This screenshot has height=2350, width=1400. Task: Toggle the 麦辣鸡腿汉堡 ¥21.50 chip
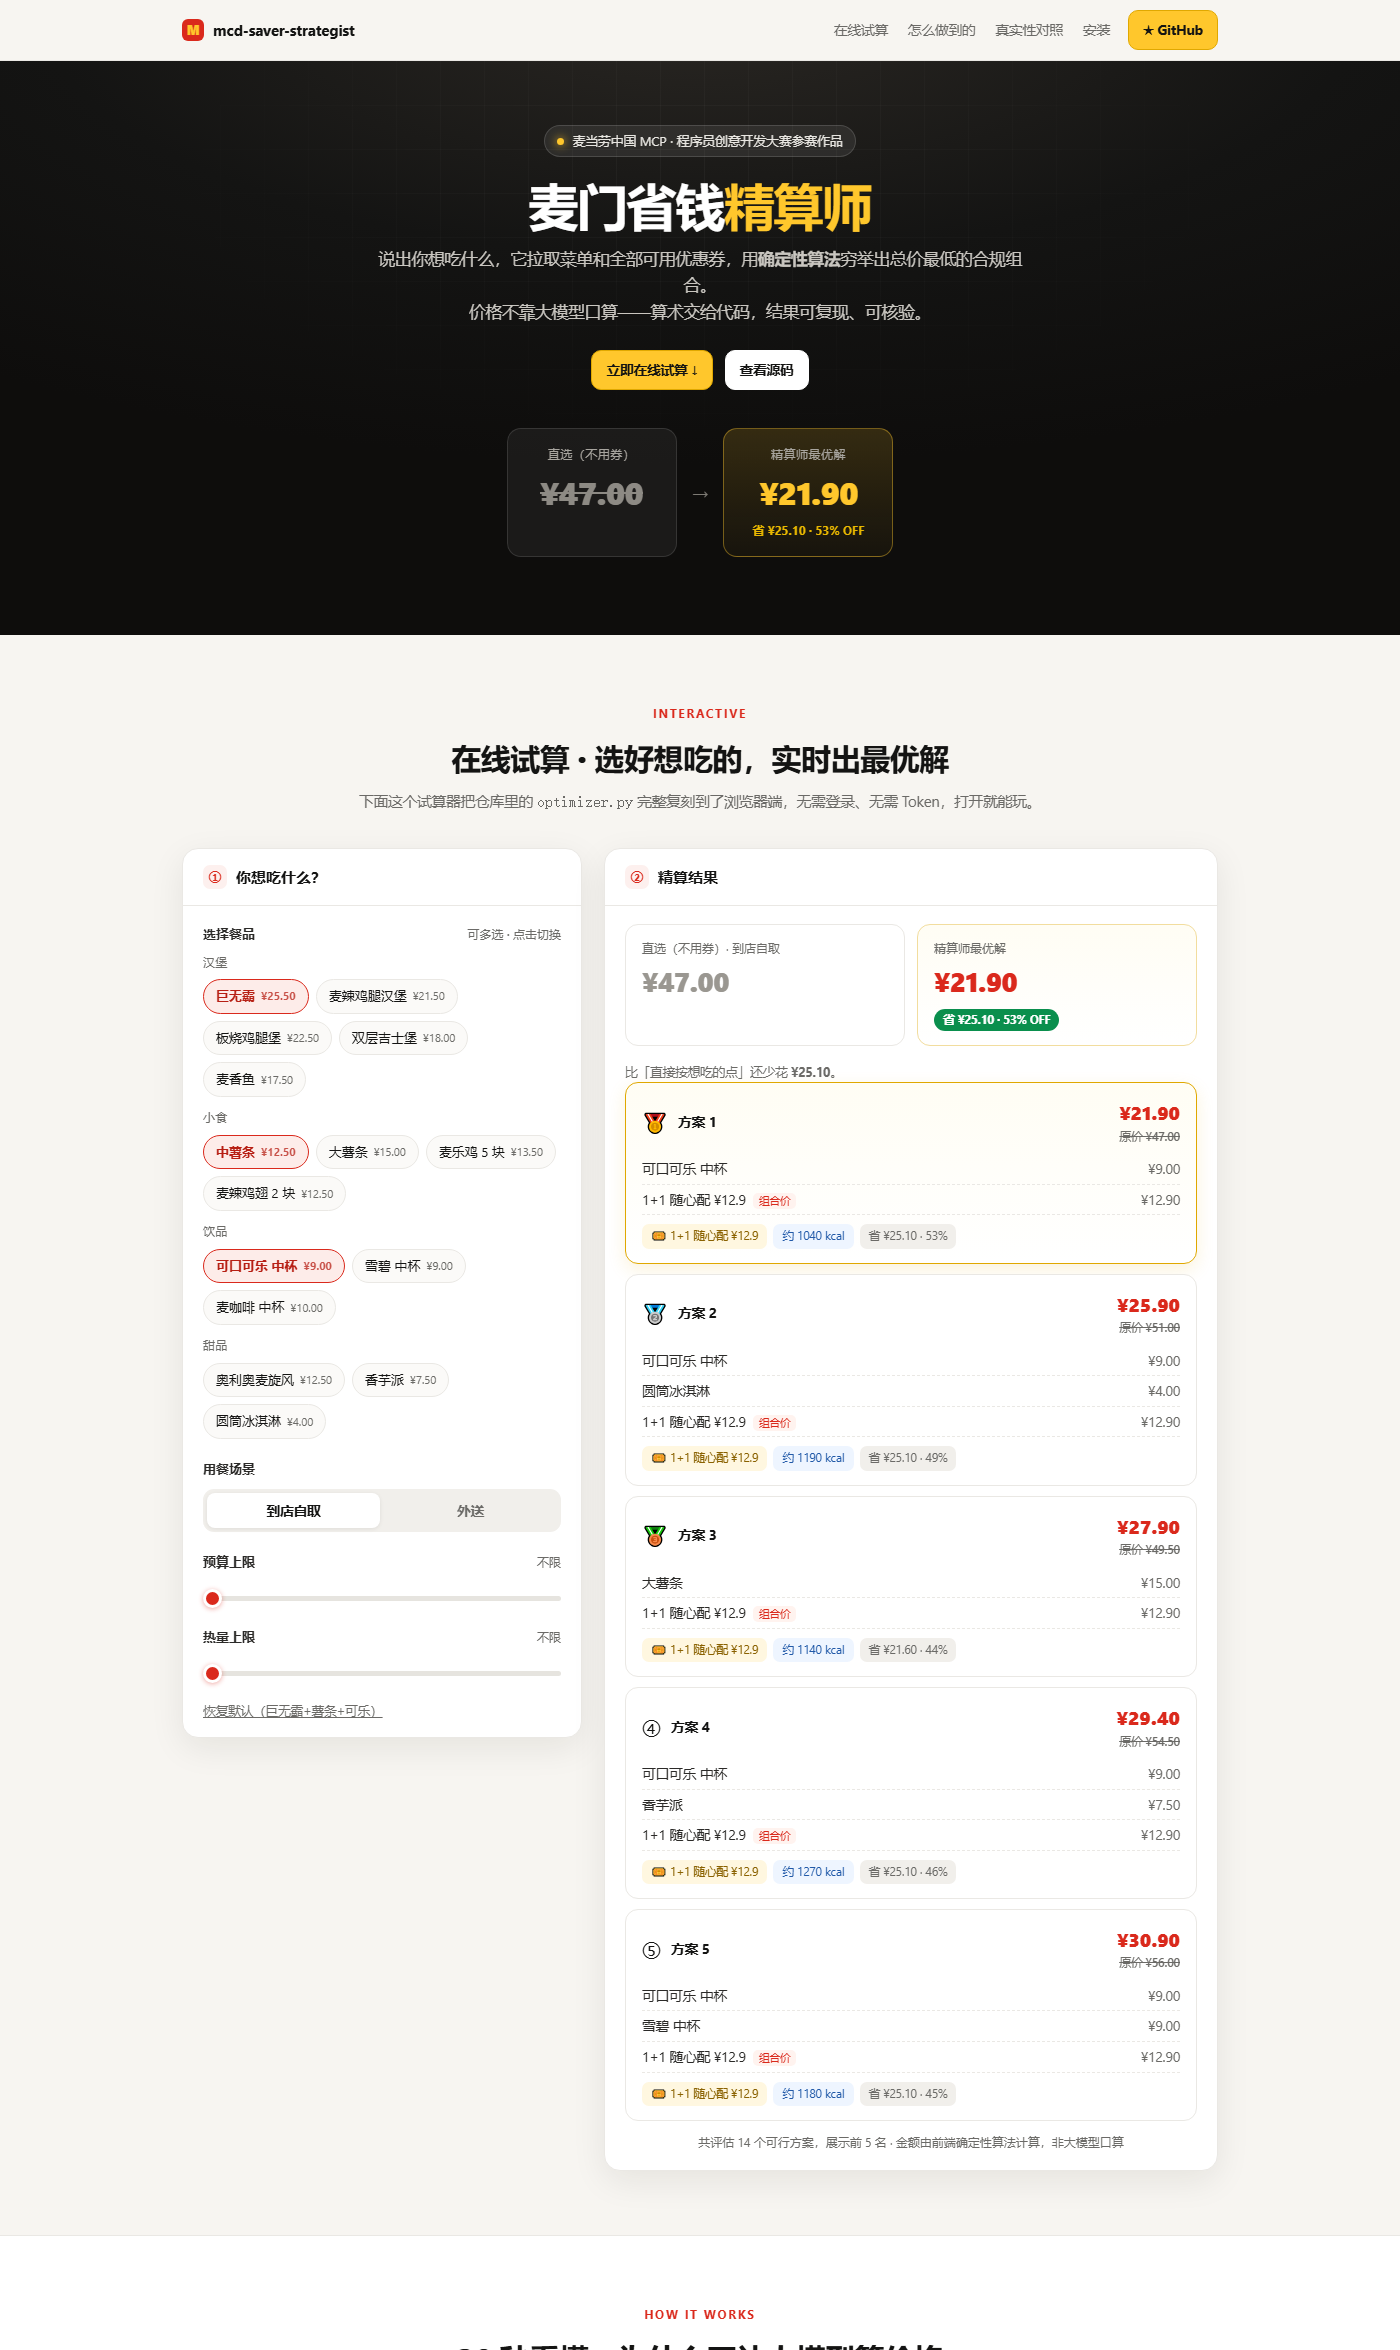click(x=387, y=996)
